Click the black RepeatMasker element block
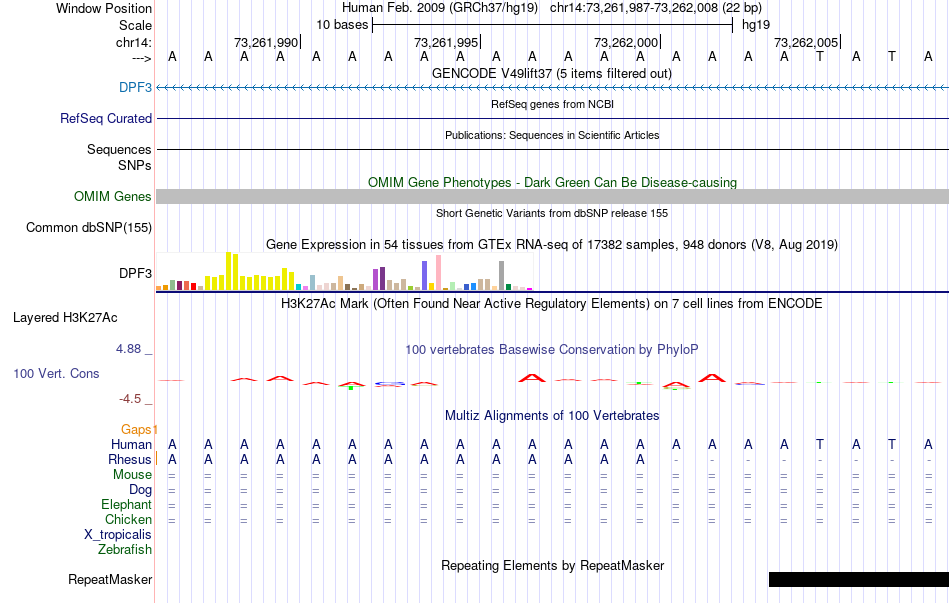Screen dimensions: 950x603 tap(859, 579)
